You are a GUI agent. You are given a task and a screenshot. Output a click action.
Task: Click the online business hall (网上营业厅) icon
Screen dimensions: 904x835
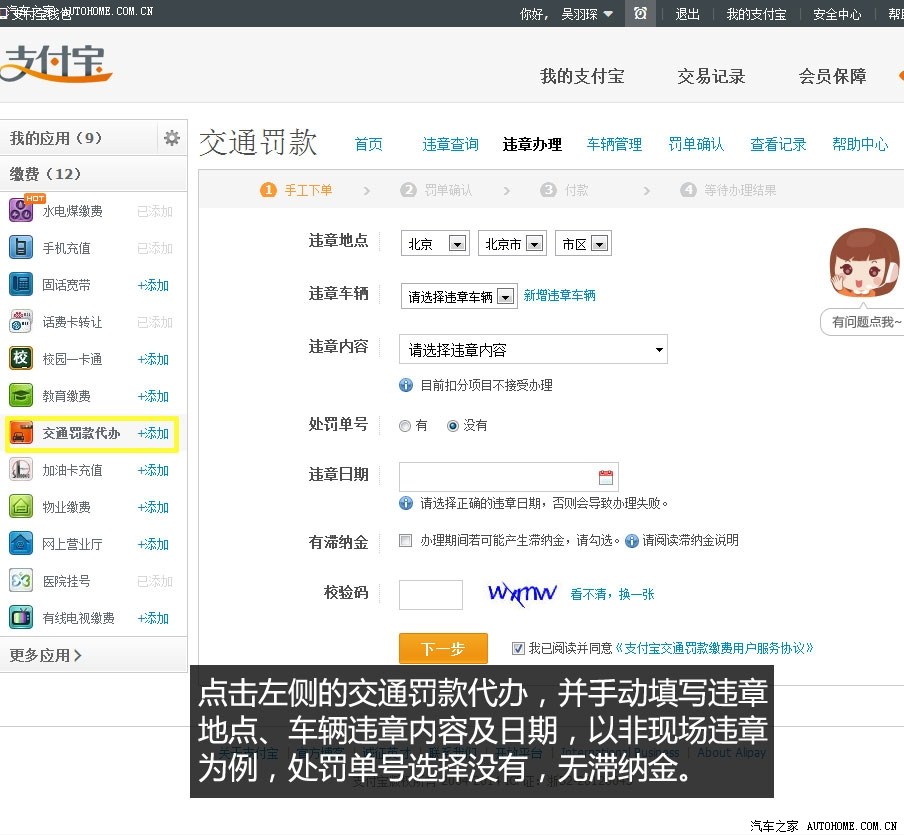[21, 543]
